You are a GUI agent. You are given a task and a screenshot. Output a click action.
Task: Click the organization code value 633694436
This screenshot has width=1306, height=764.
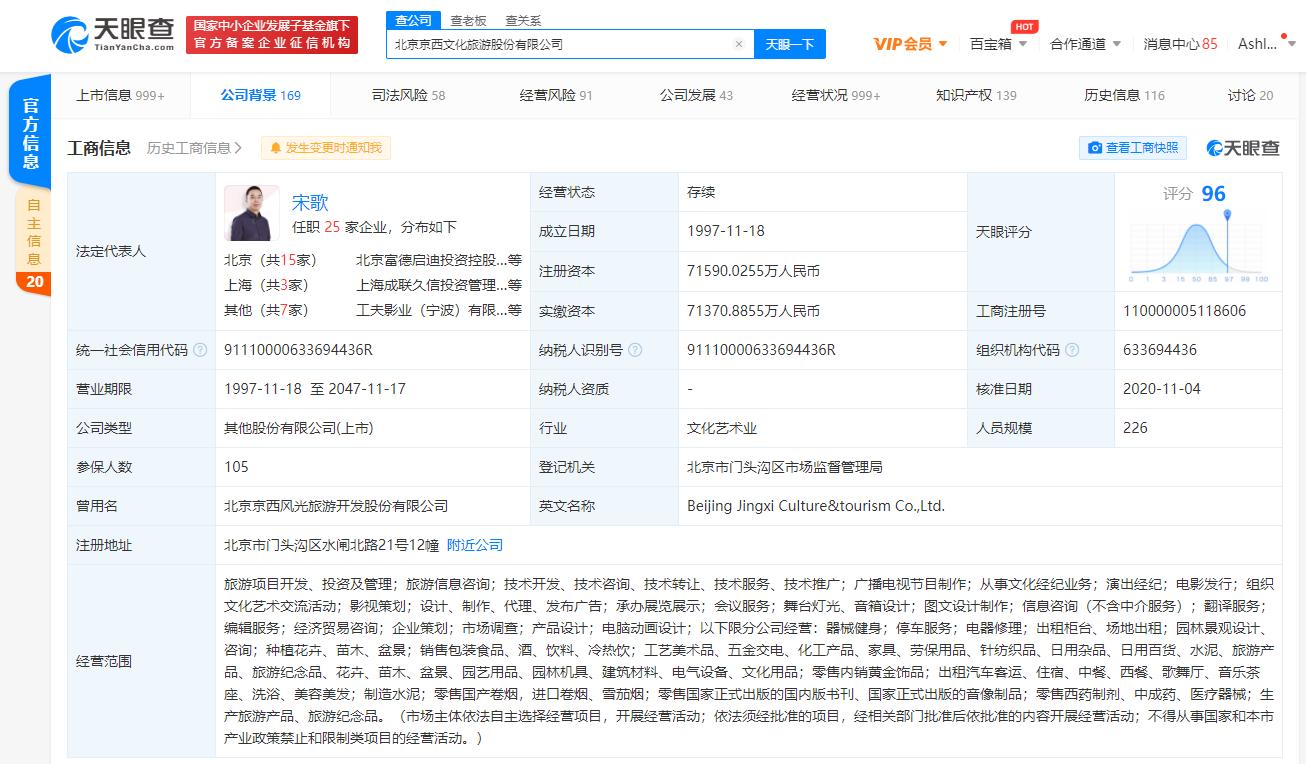[1160, 350]
